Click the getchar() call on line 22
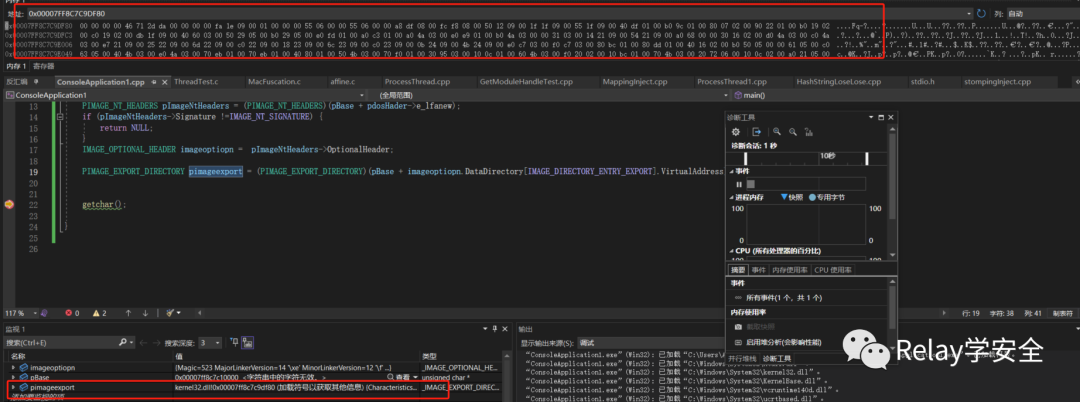Viewport: 1080px width, 402px height. pos(105,204)
